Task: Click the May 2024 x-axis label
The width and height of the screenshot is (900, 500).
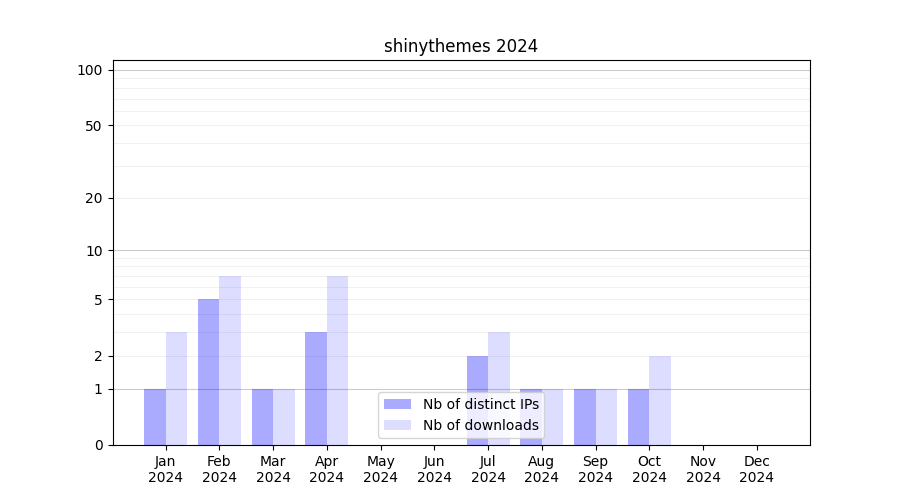Action: click(381, 469)
